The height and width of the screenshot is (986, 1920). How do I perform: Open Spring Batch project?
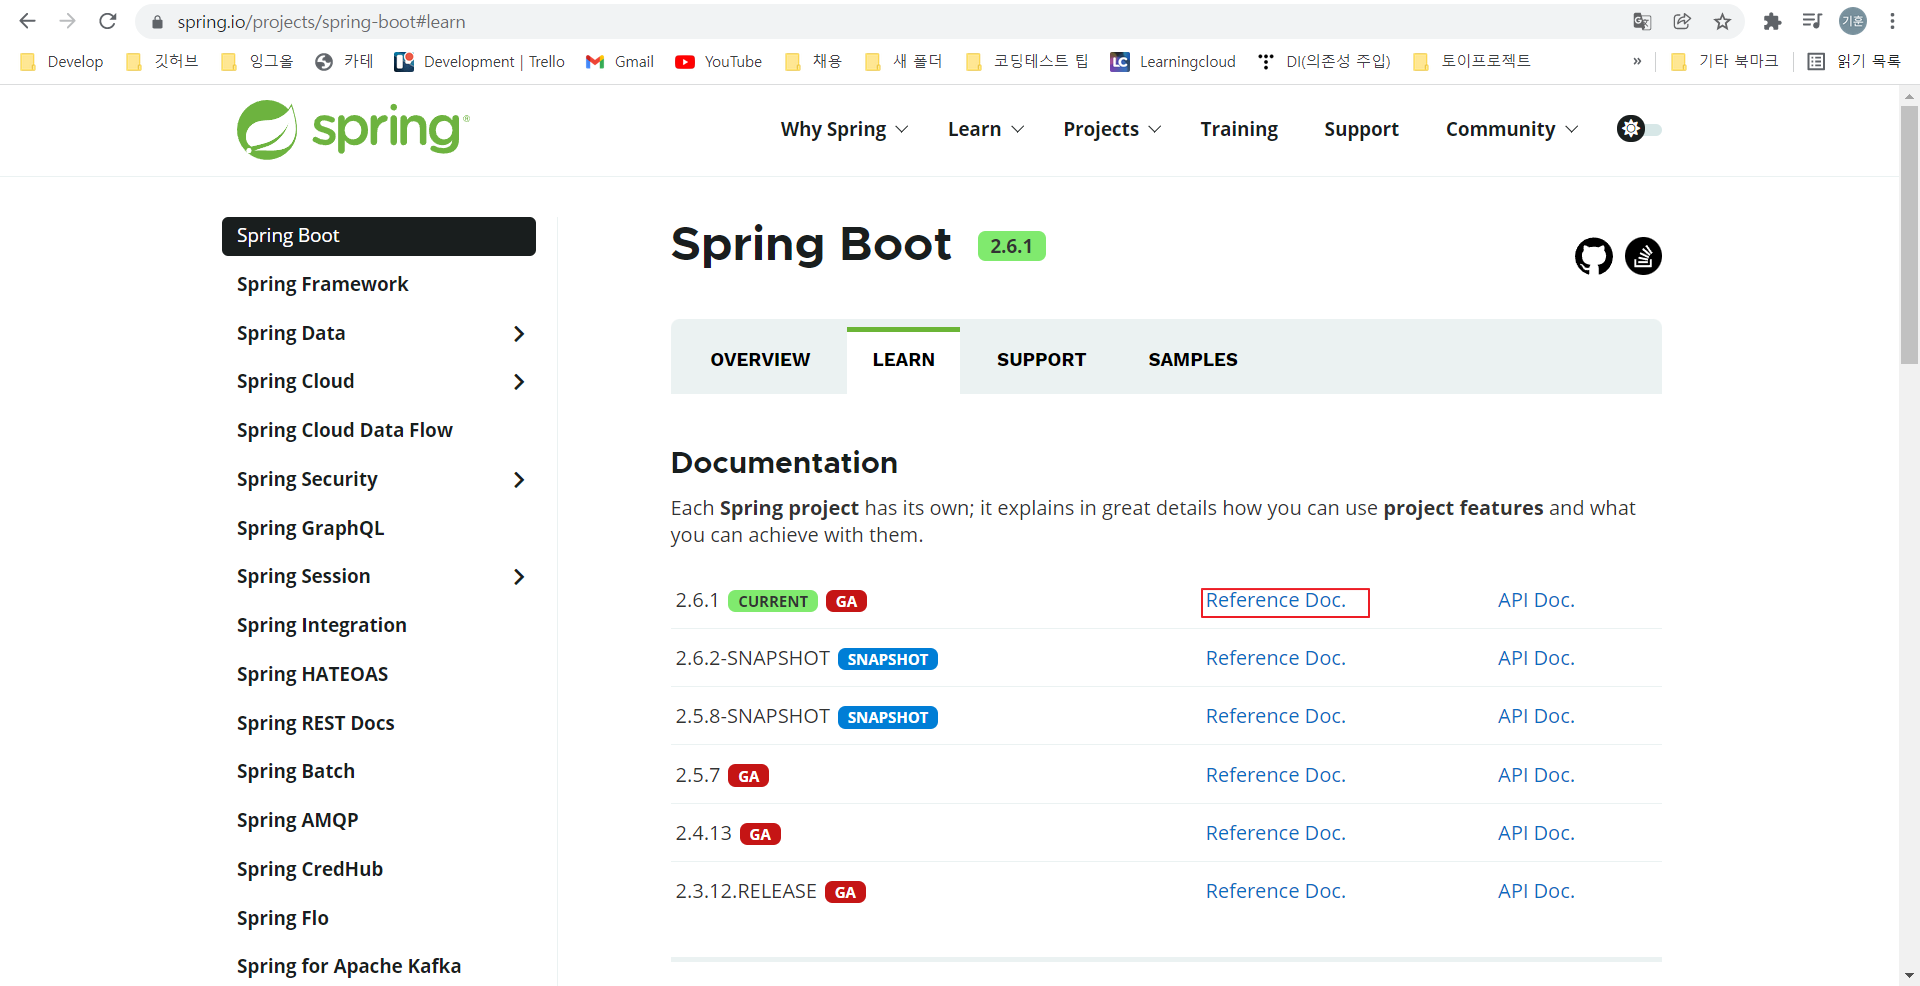(x=295, y=772)
